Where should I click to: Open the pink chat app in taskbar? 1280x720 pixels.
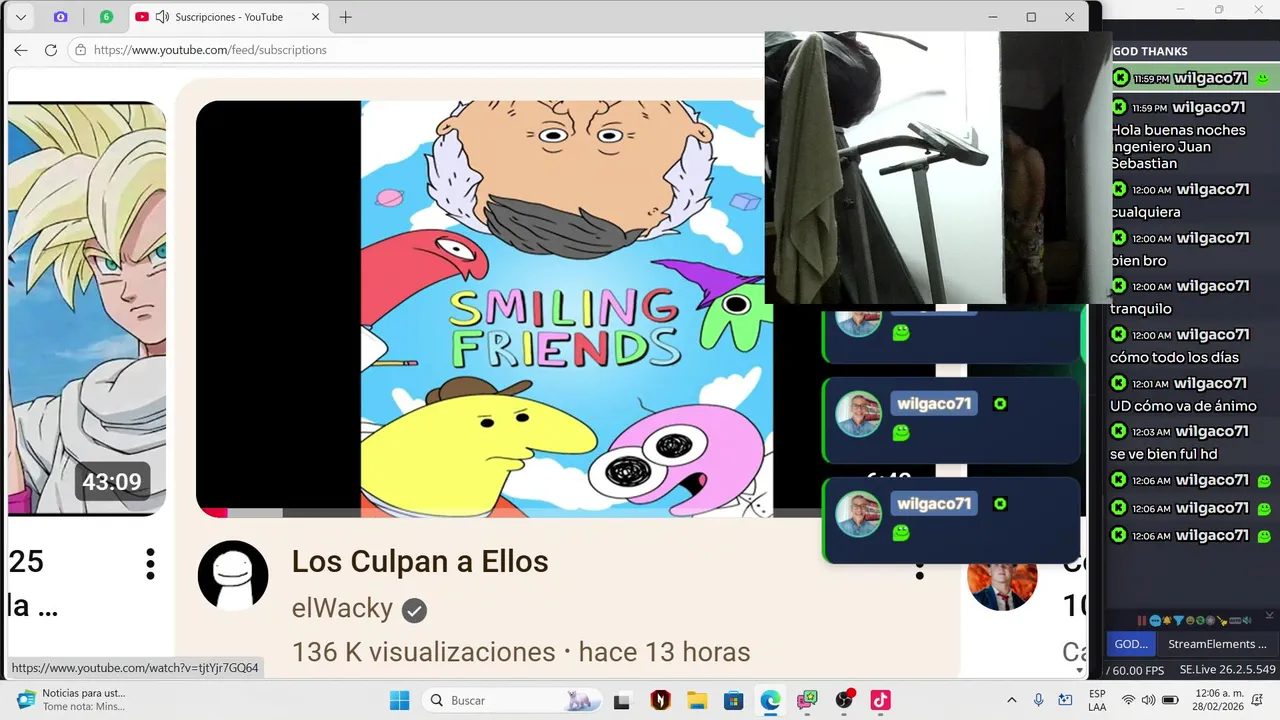click(x=807, y=700)
